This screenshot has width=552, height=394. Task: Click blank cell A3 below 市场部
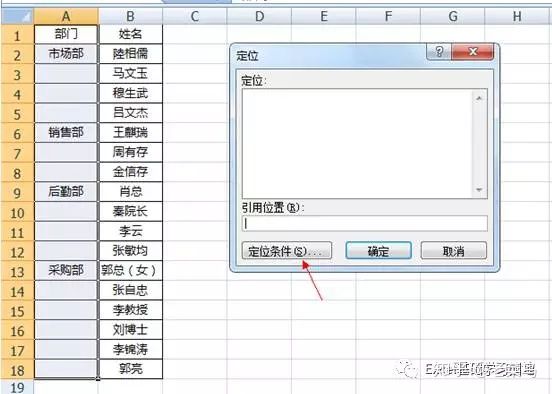point(66,74)
